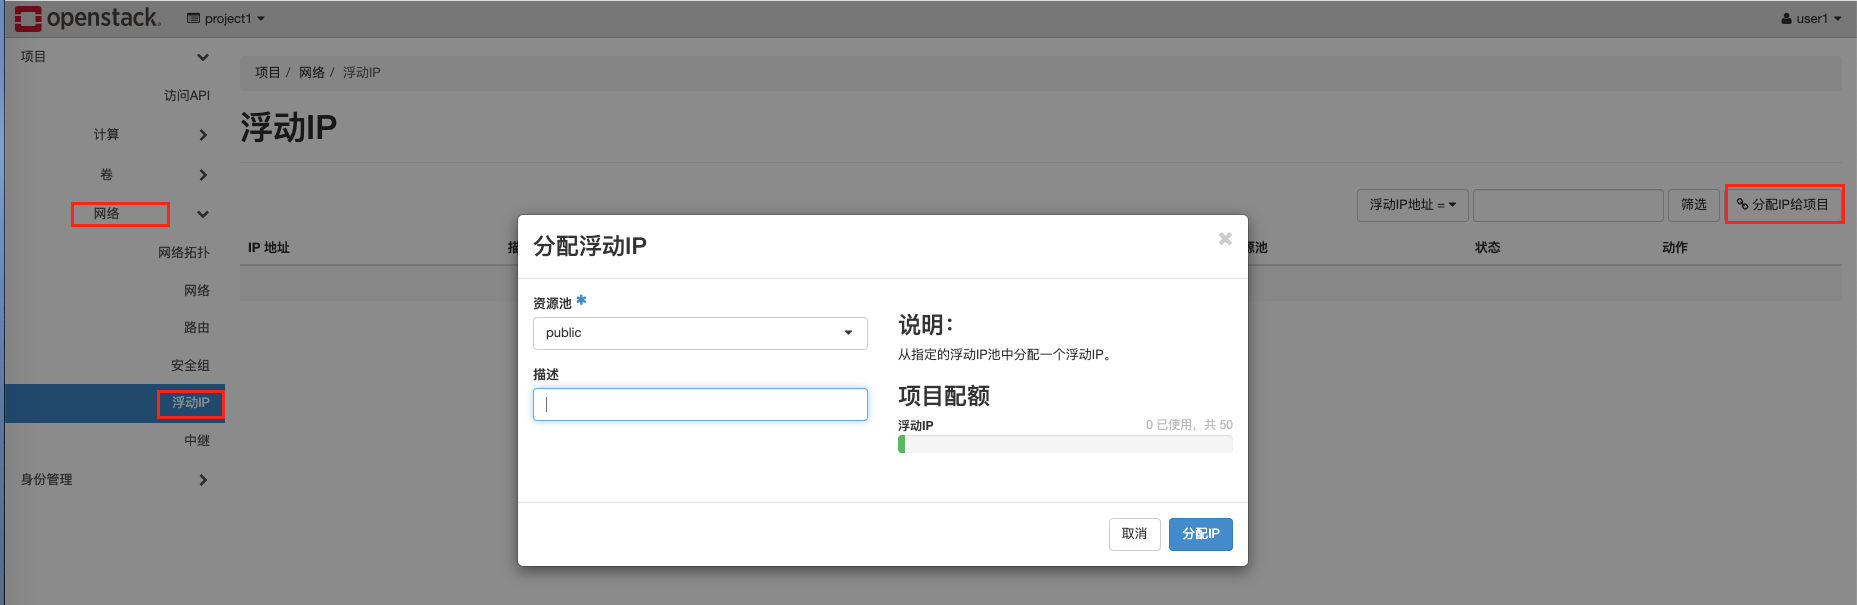Screen dimensions: 1857x605
Task: Click the 动作 column header
Action: (1675, 248)
